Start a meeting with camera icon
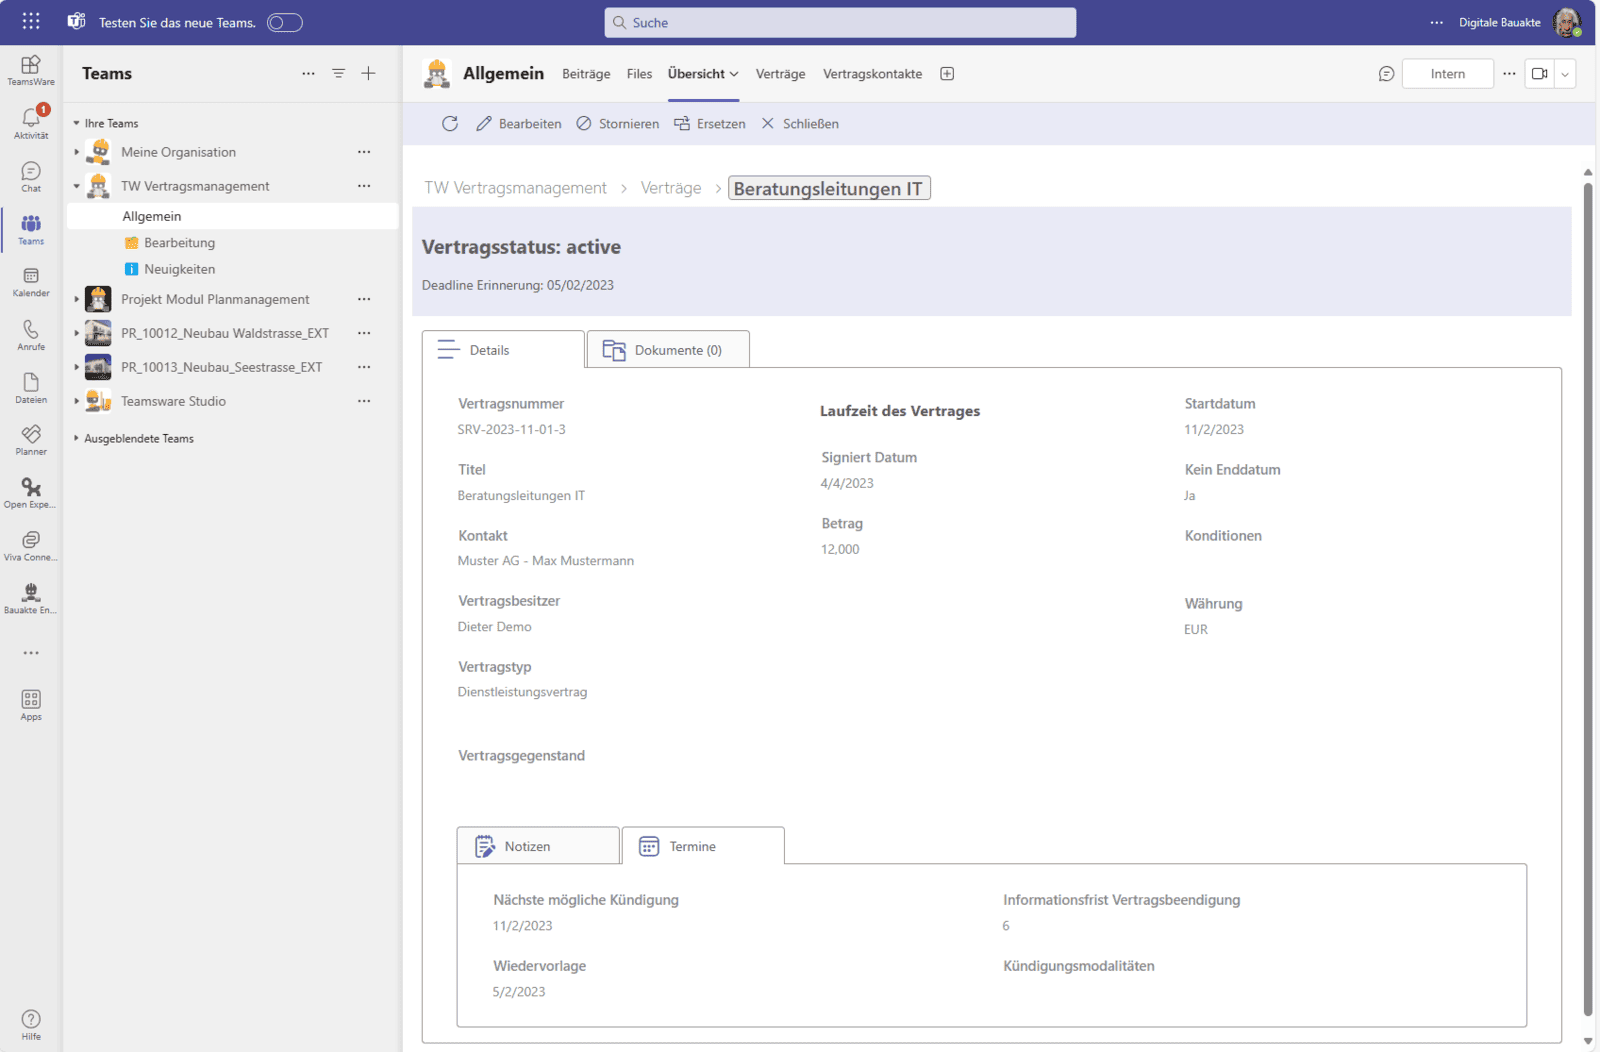The width and height of the screenshot is (1600, 1052). pos(1539,74)
